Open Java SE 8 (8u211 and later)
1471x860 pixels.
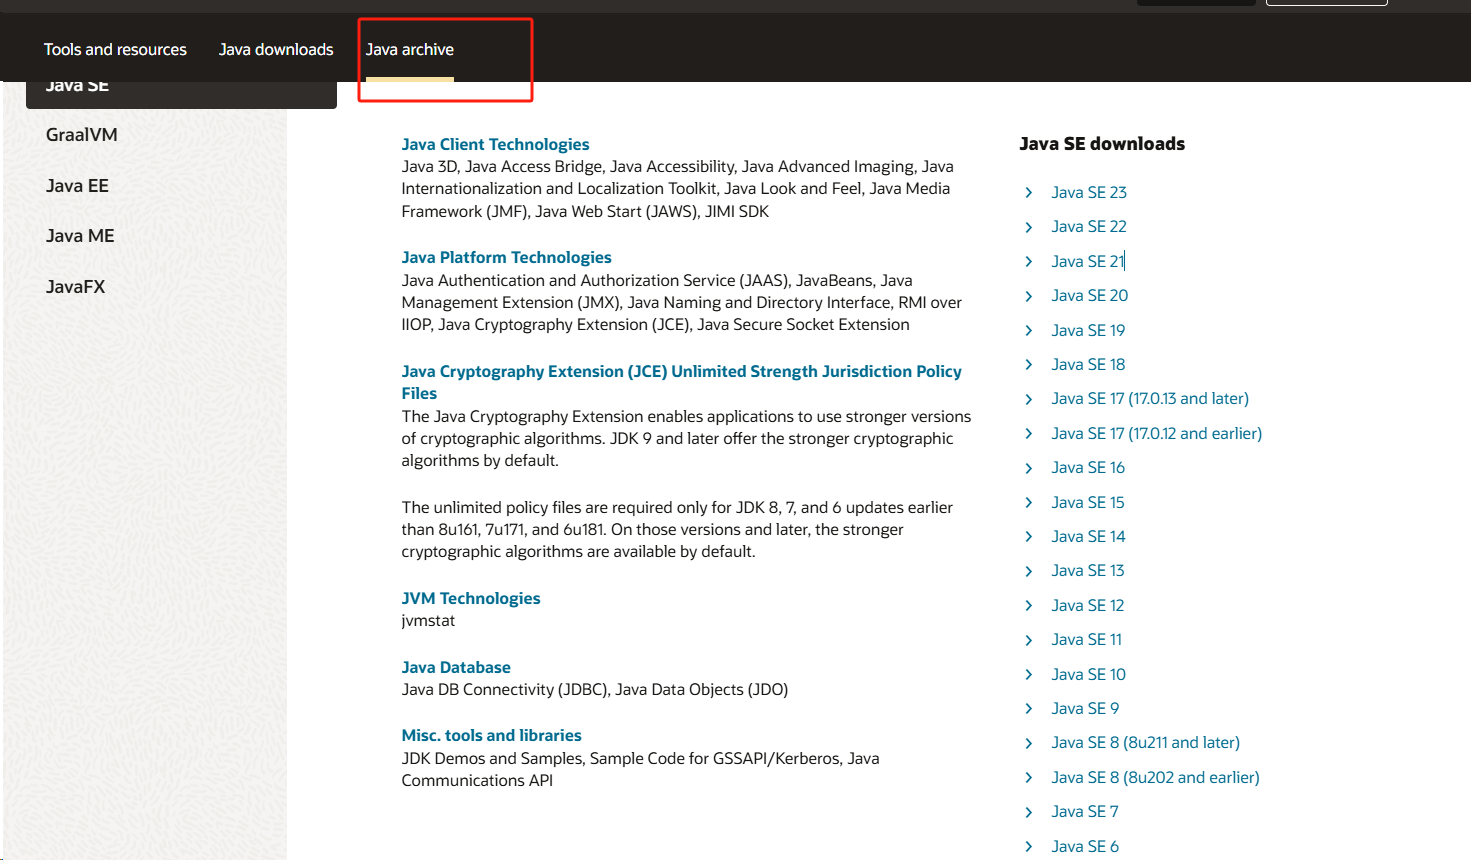point(1146,742)
